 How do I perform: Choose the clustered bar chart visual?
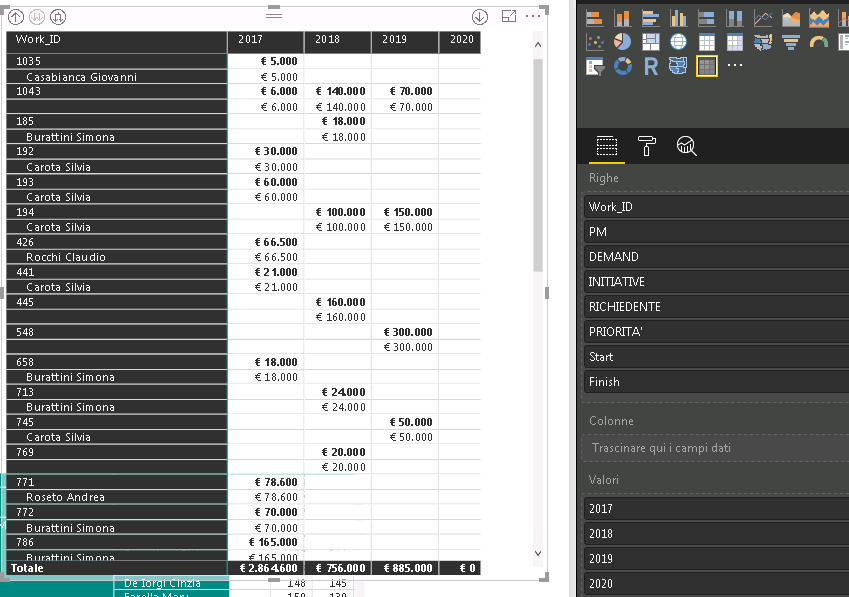tap(650, 18)
